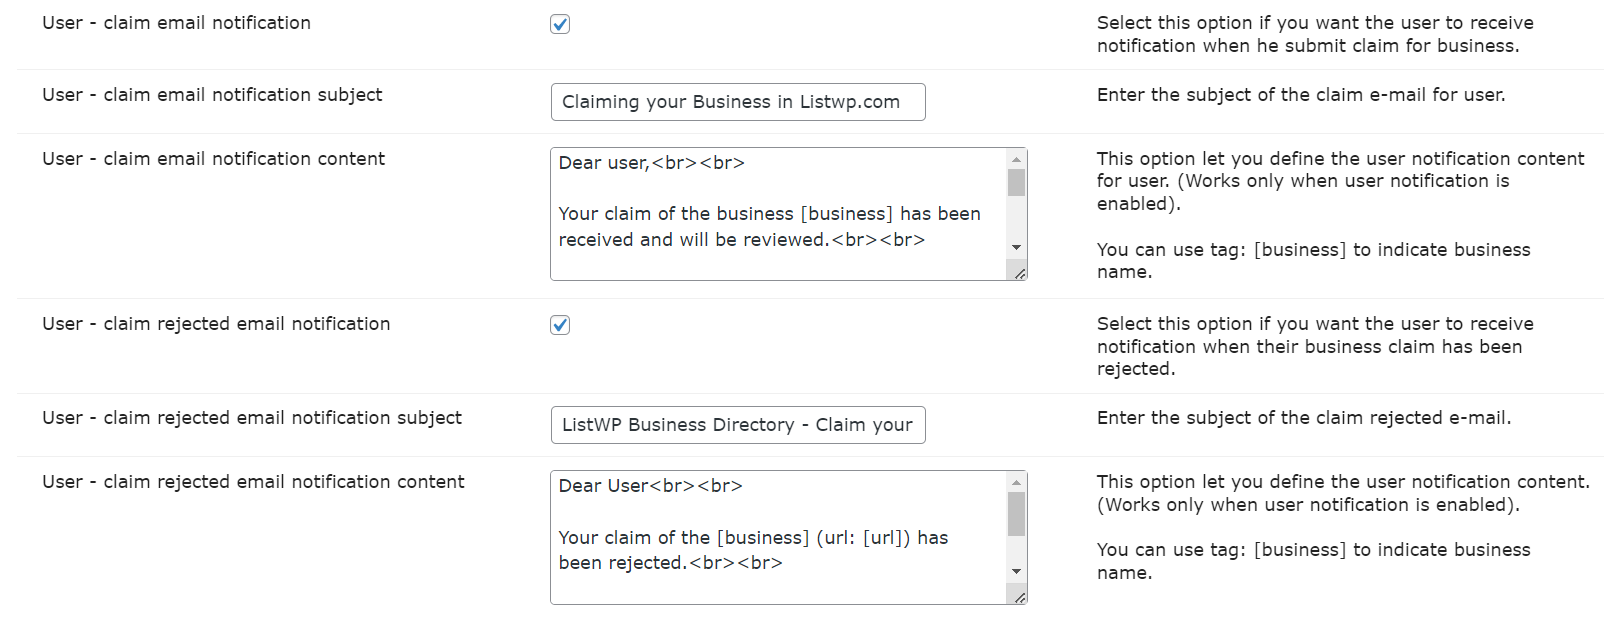Click the "User - claim email notification" label

click(x=176, y=23)
